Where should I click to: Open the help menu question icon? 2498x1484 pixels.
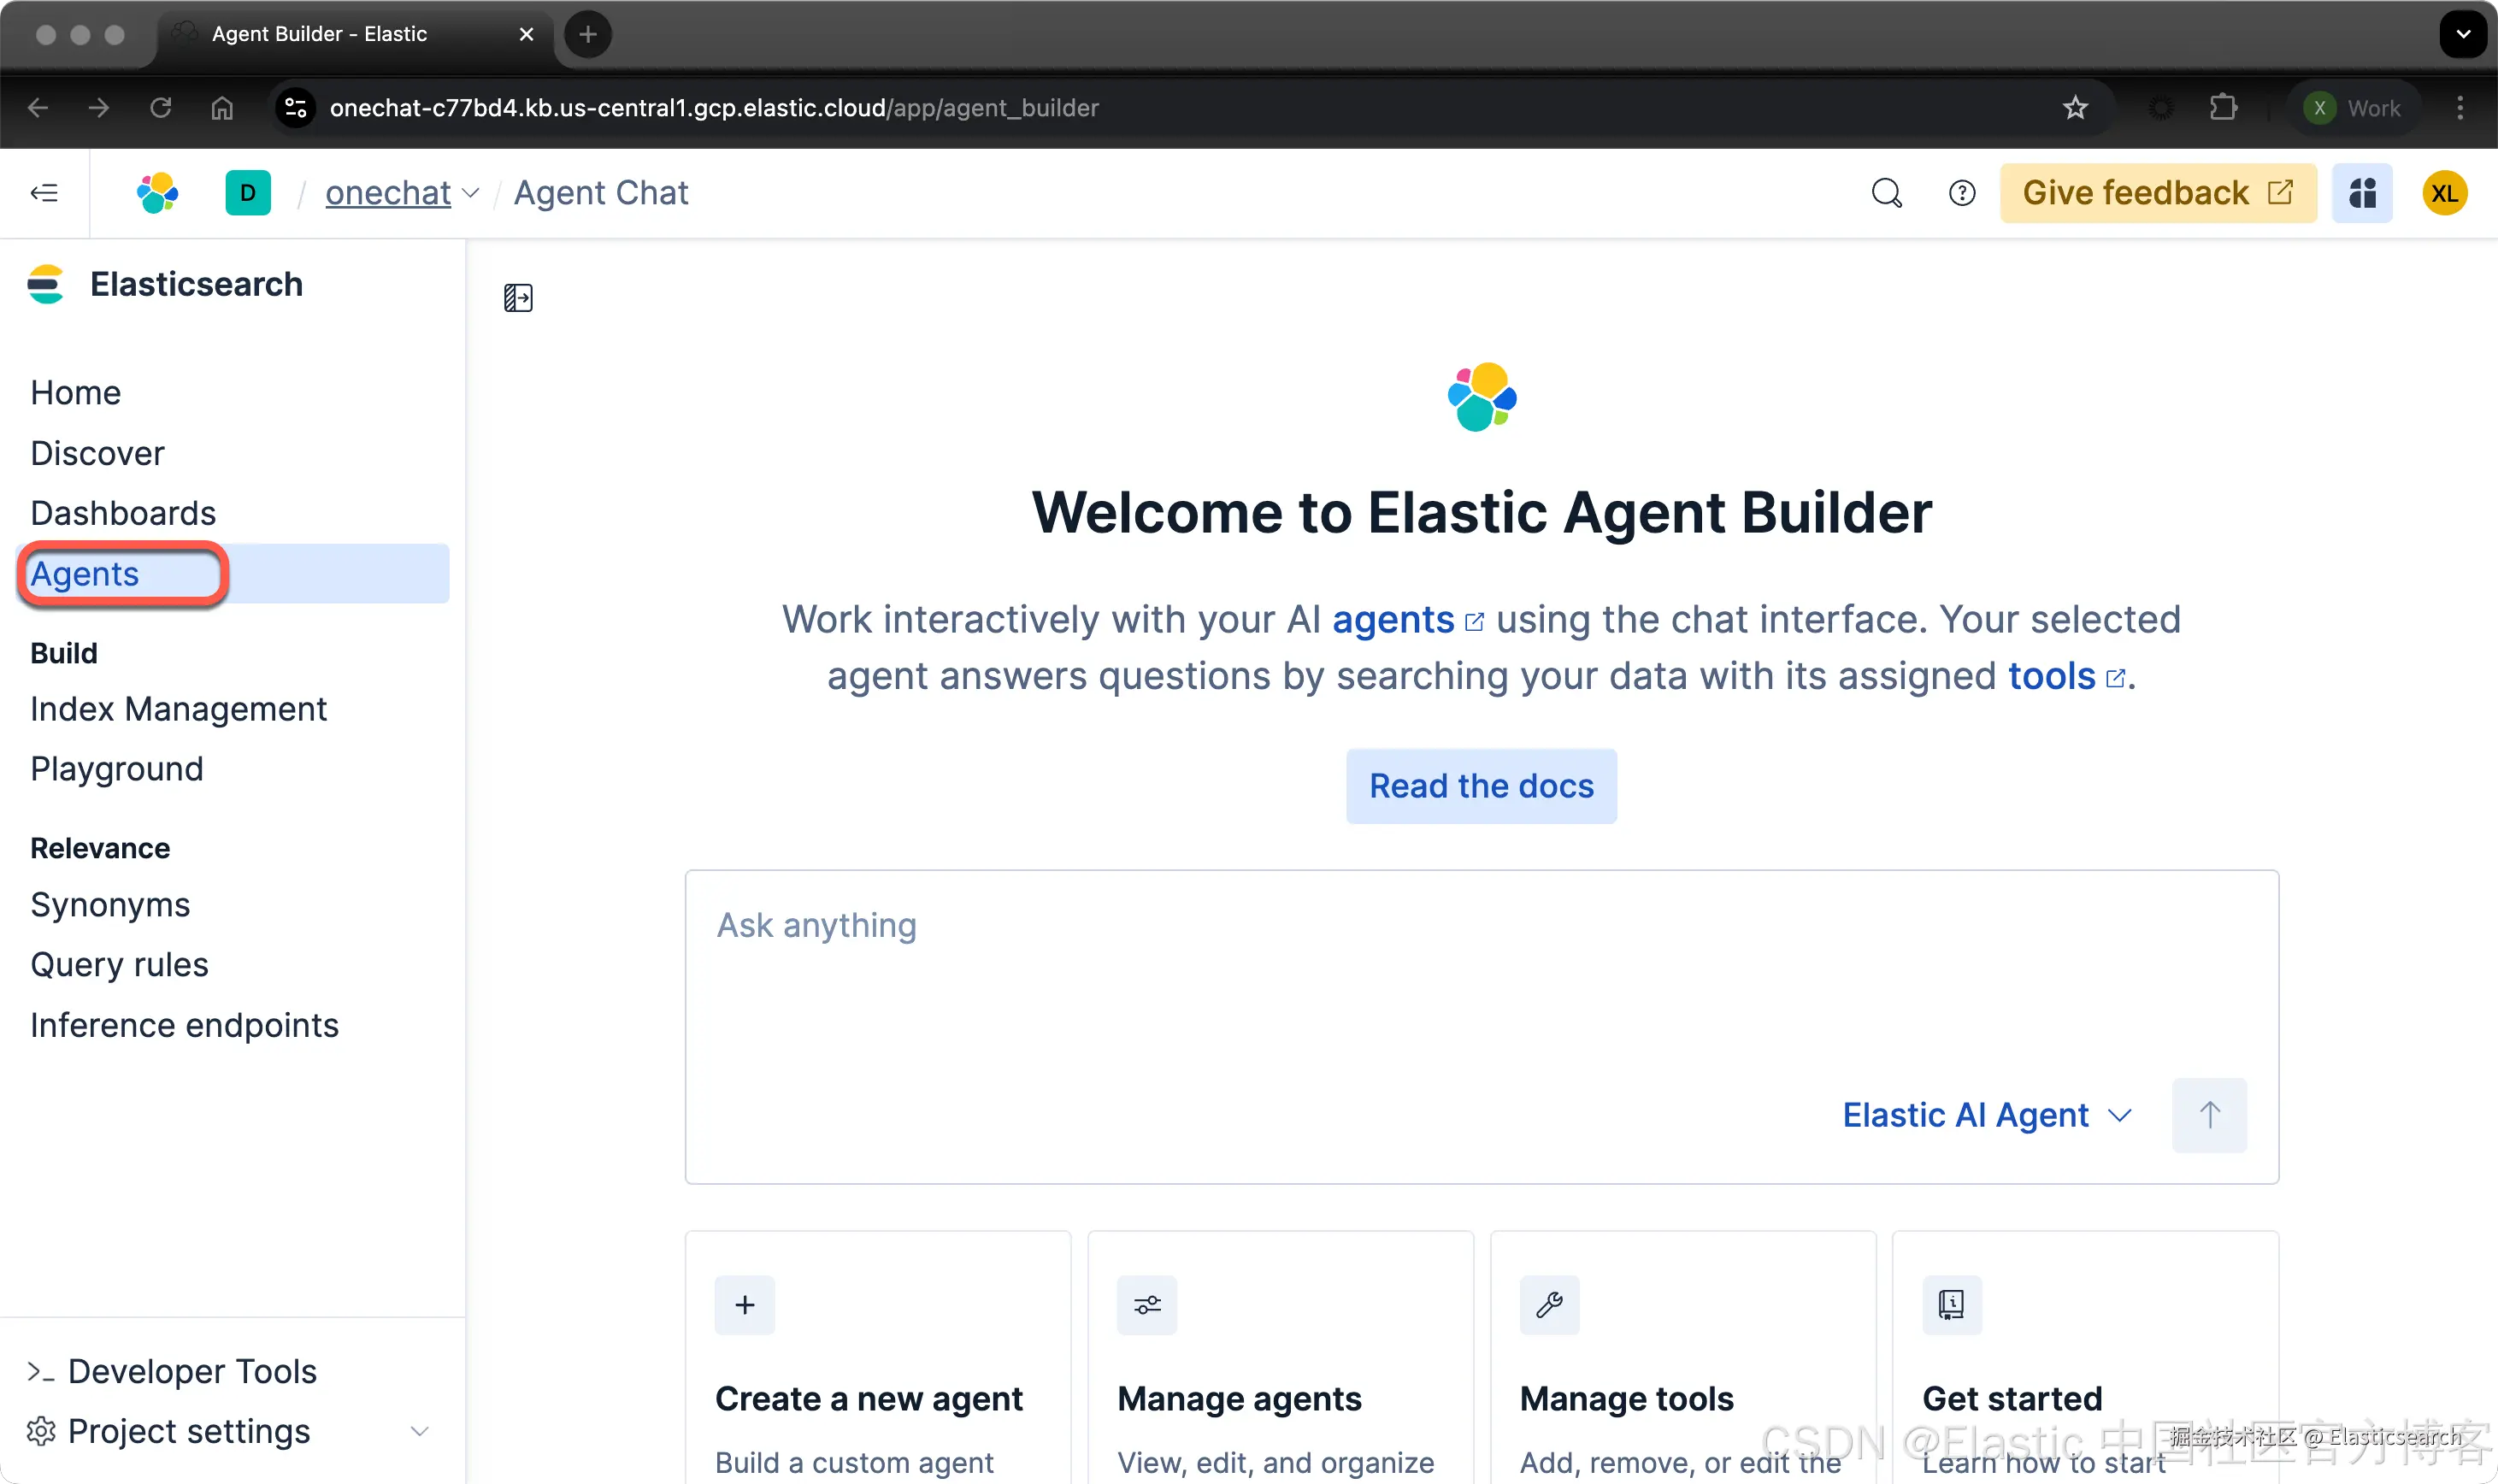point(1962,193)
